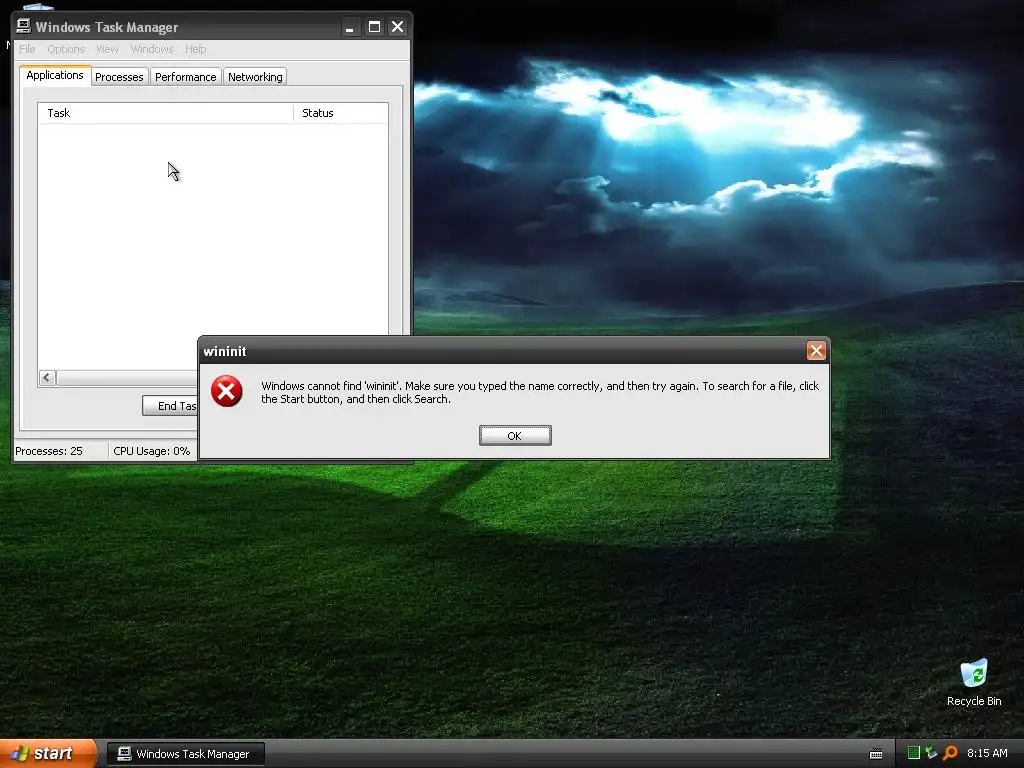Open the File menu in Task Manager
Image resolution: width=1024 pixels, height=768 pixels.
pos(27,49)
